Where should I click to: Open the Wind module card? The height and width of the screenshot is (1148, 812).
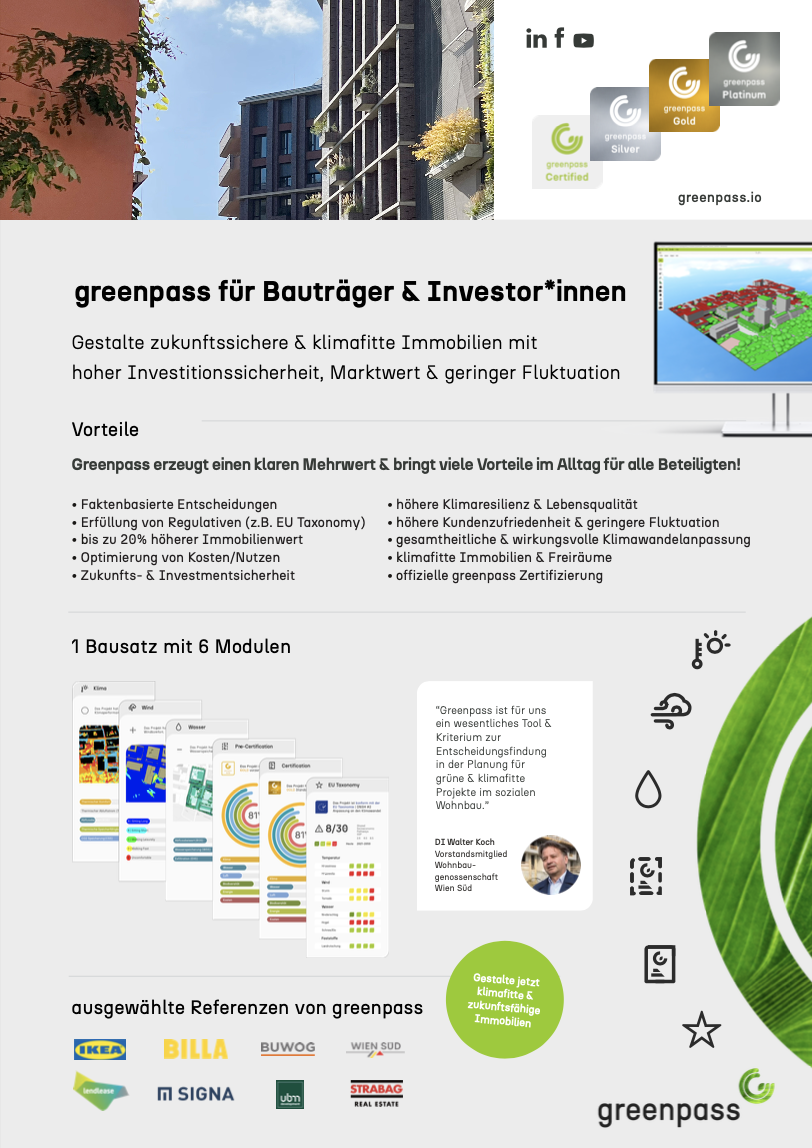(143, 790)
